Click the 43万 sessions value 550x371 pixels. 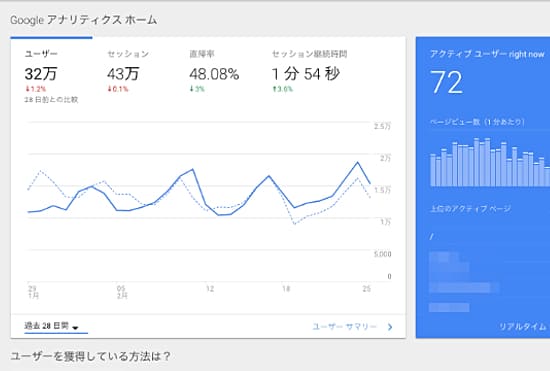[x=123, y=74]
